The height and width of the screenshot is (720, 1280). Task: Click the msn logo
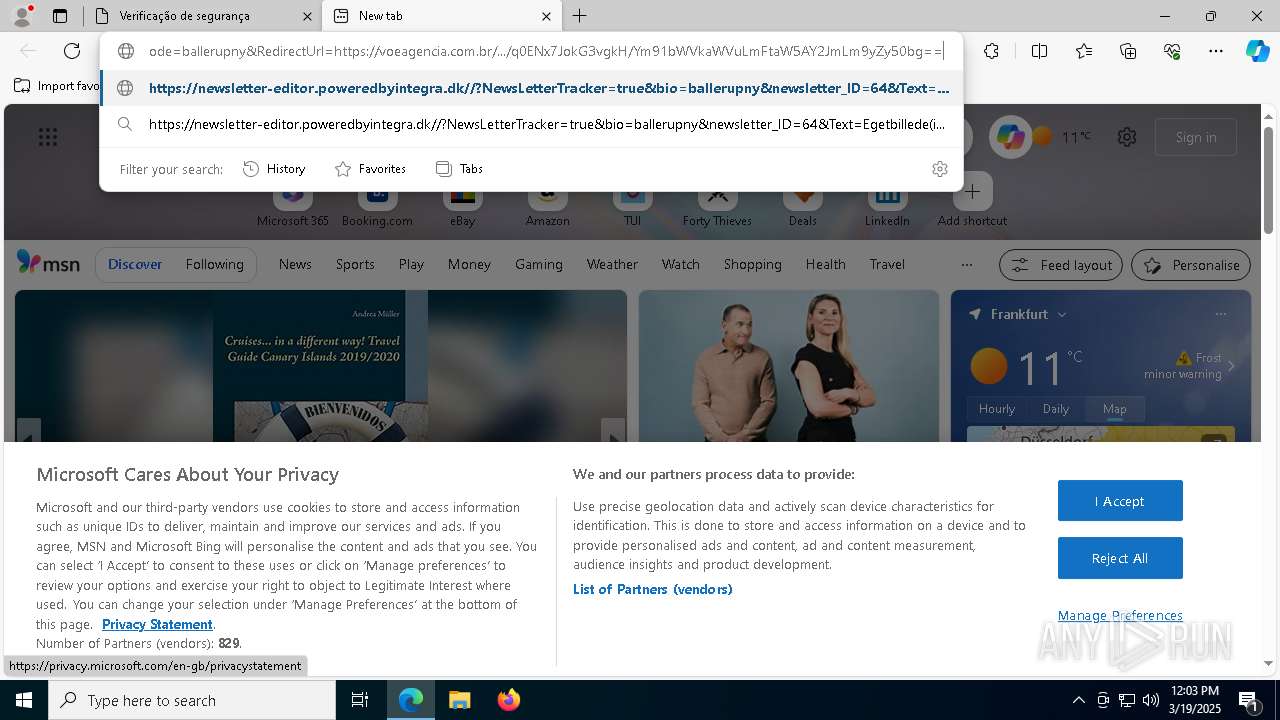pos(48,263)
